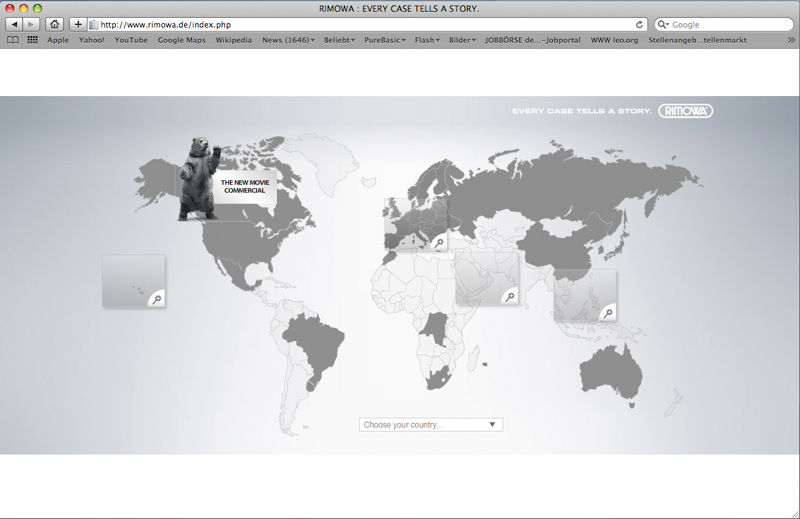
Task: Go back with the Safari back arrow
Action: [x=14, y=24]
